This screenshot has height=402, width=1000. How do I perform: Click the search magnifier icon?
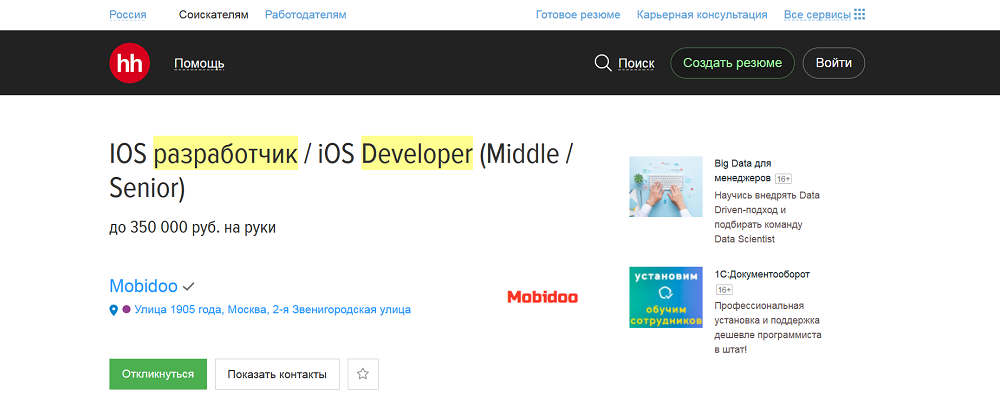point(603,63)
